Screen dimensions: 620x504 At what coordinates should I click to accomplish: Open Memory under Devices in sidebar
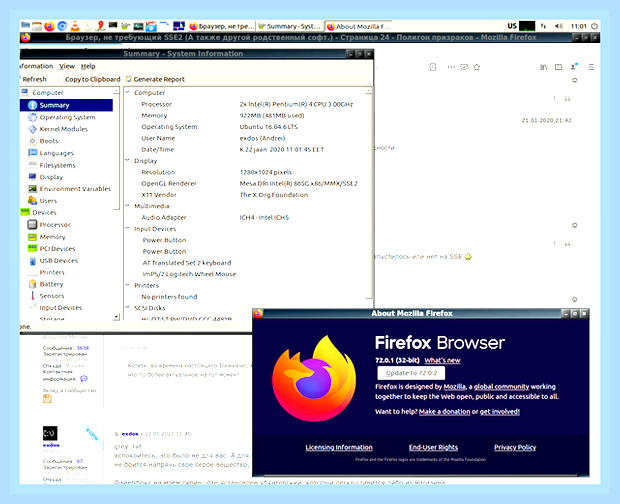coord(52,237)
